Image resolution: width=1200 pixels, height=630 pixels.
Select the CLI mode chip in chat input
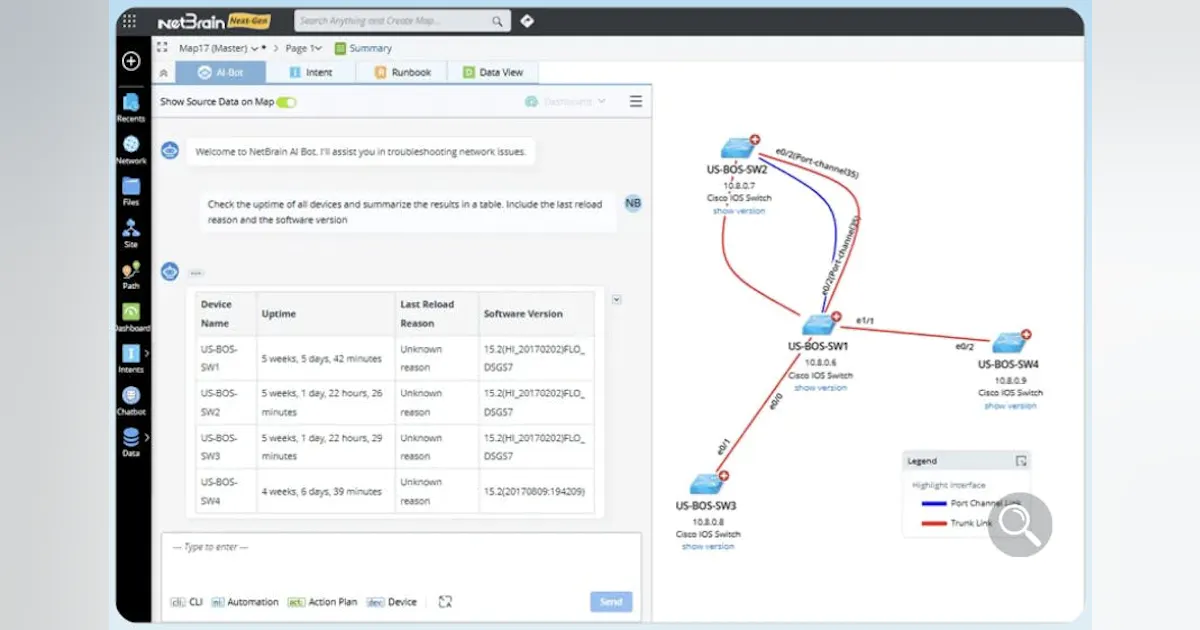coord(186,601)
